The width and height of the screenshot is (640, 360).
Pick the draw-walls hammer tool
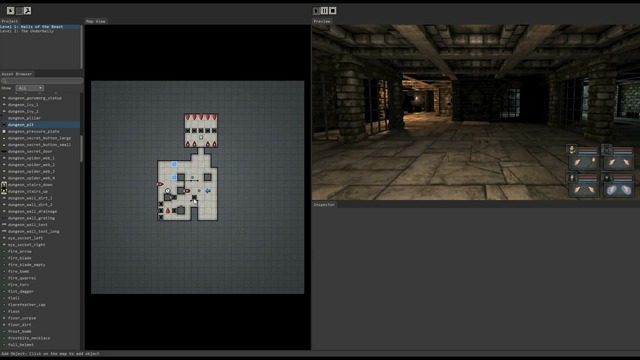pos(27,11)
